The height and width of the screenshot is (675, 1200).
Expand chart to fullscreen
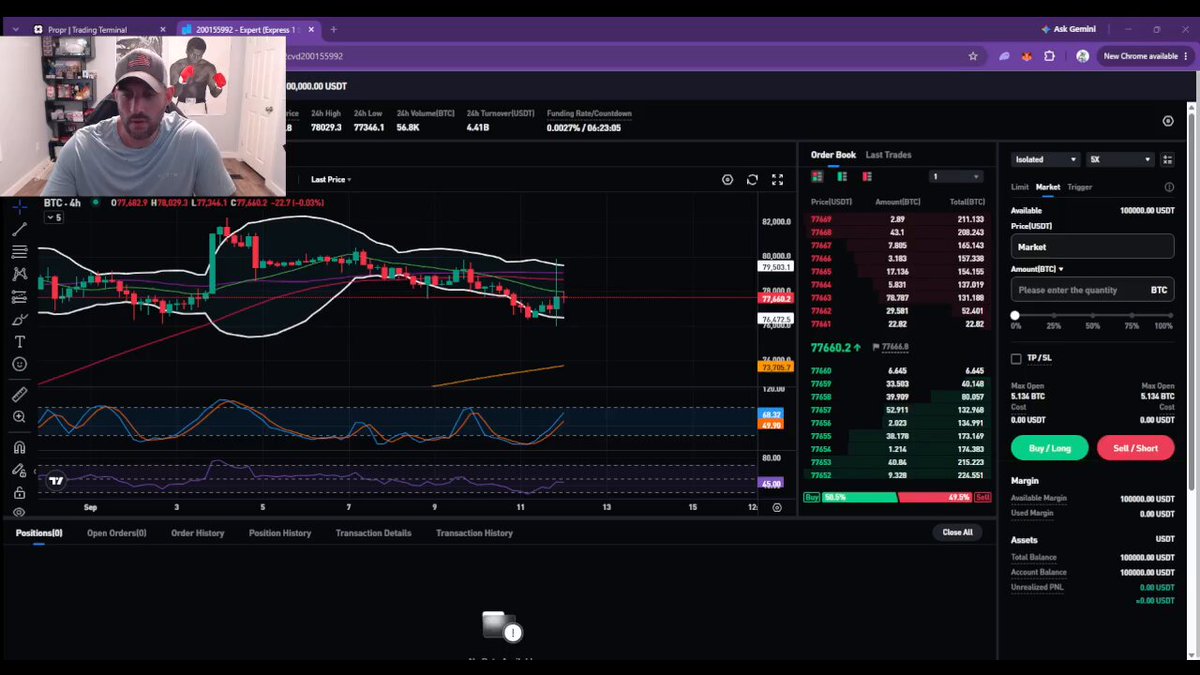coord(777,180)
